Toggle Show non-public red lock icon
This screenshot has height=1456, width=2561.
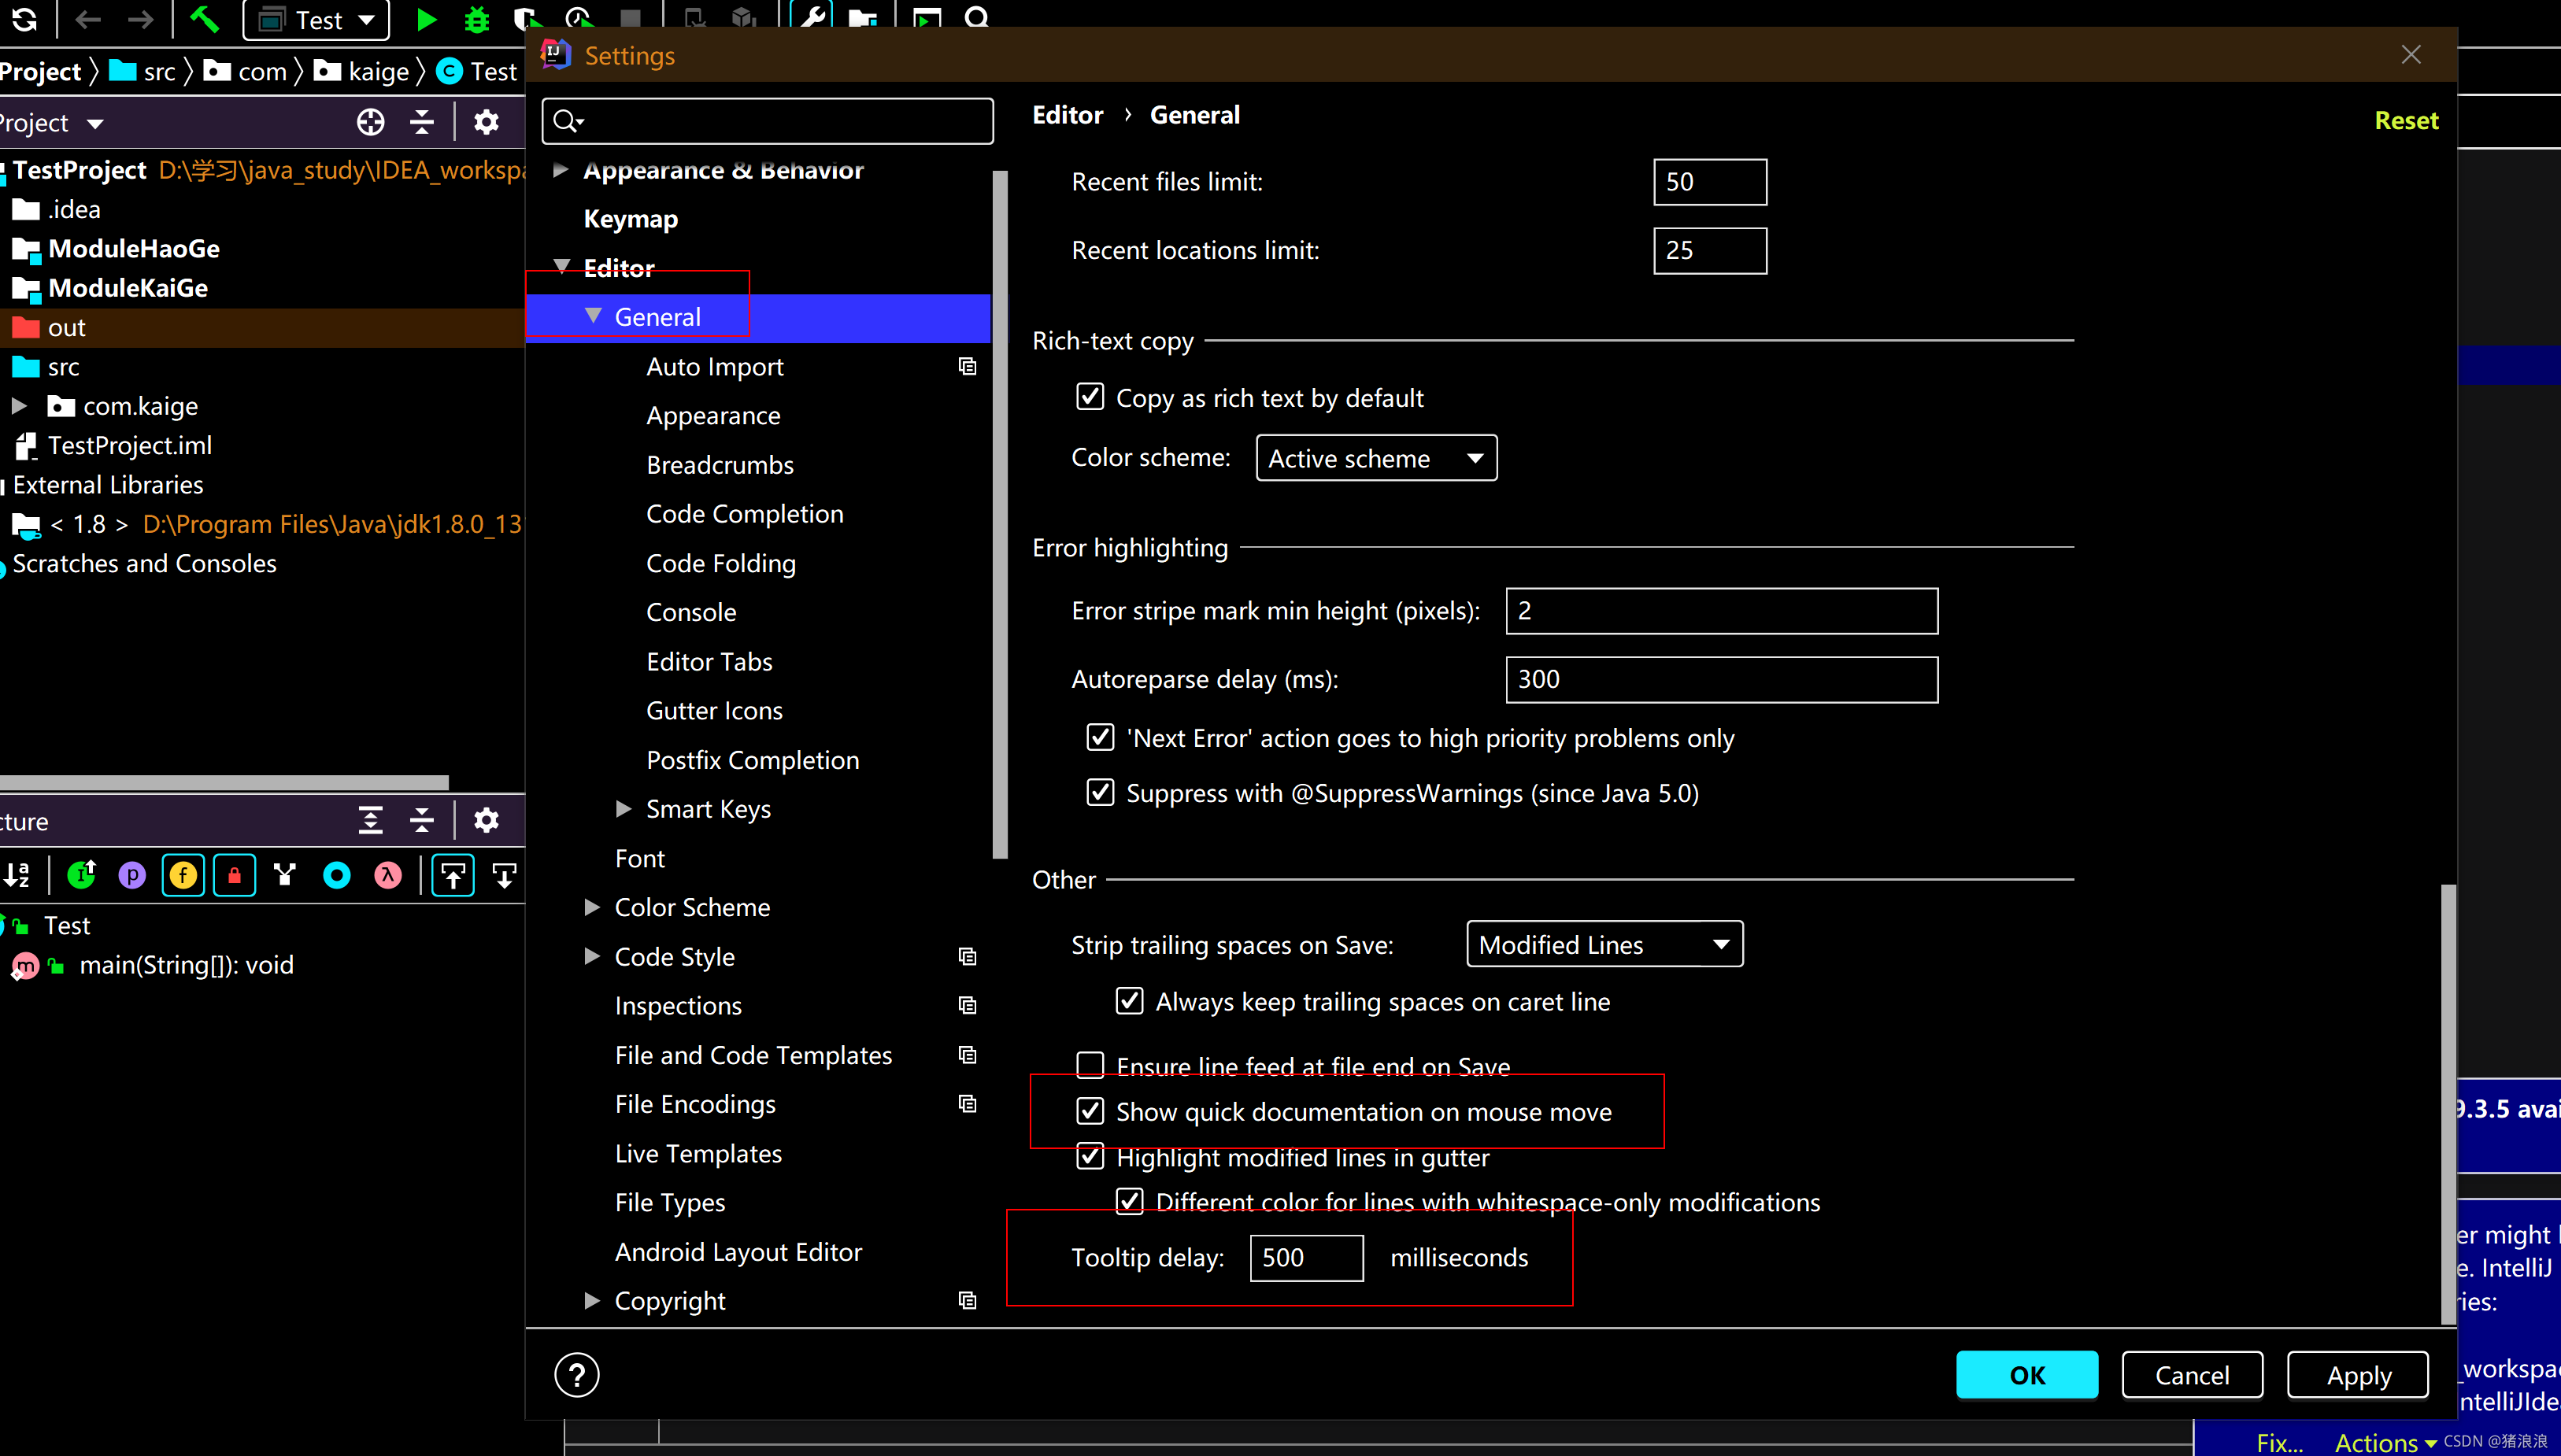coord(234,875)
